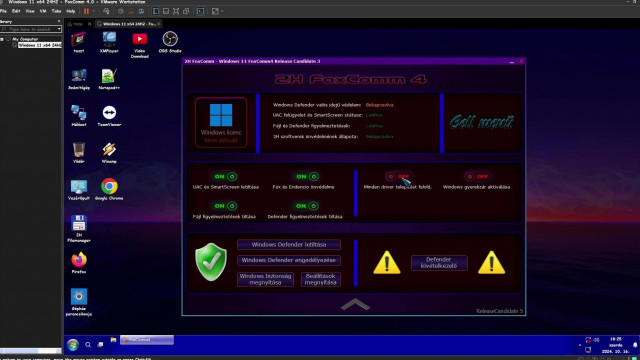Screen dimensions: 640x360
Task: Open Google Chrome desktop icon
Action: pos(109,189)
